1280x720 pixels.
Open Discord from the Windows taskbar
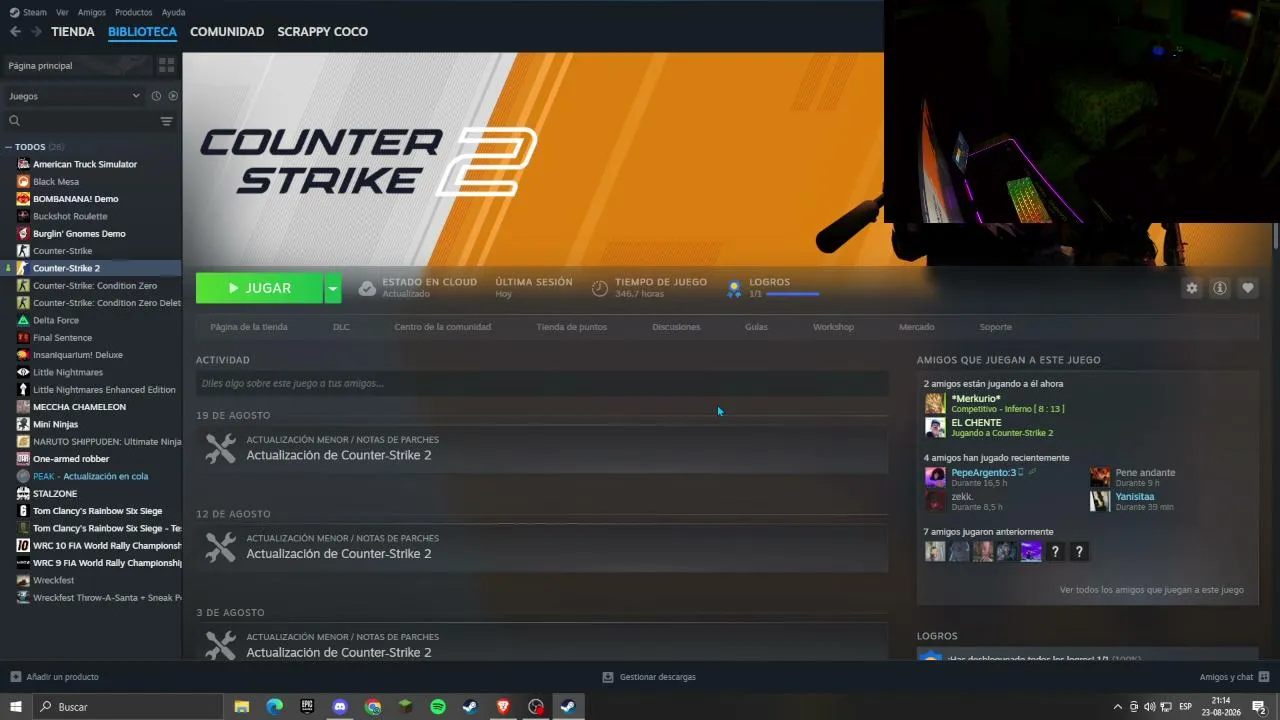340,707
